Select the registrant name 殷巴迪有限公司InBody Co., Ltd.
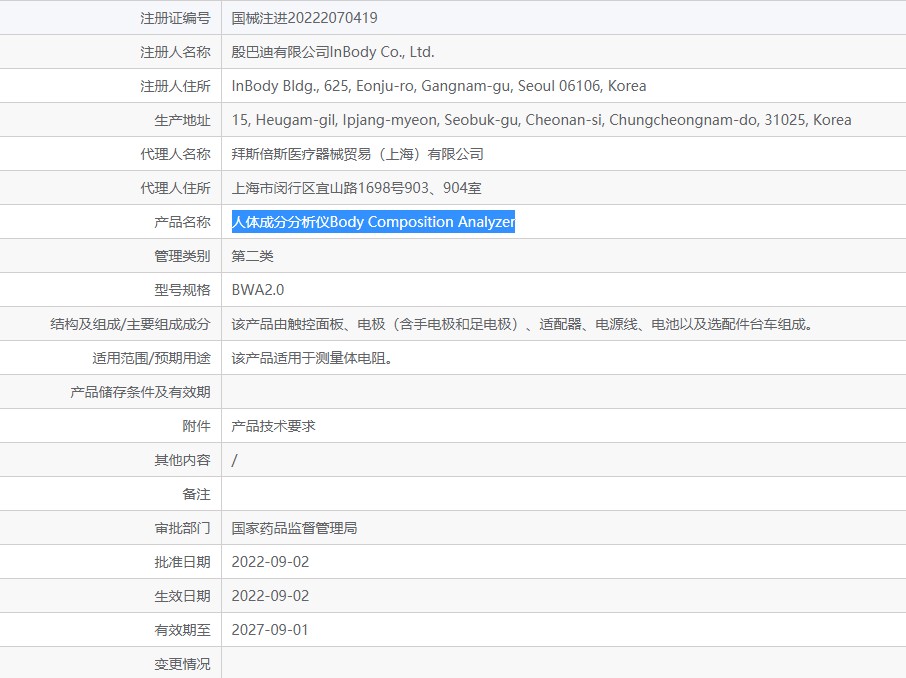This screenshot has width=906, height=678. 332,52
